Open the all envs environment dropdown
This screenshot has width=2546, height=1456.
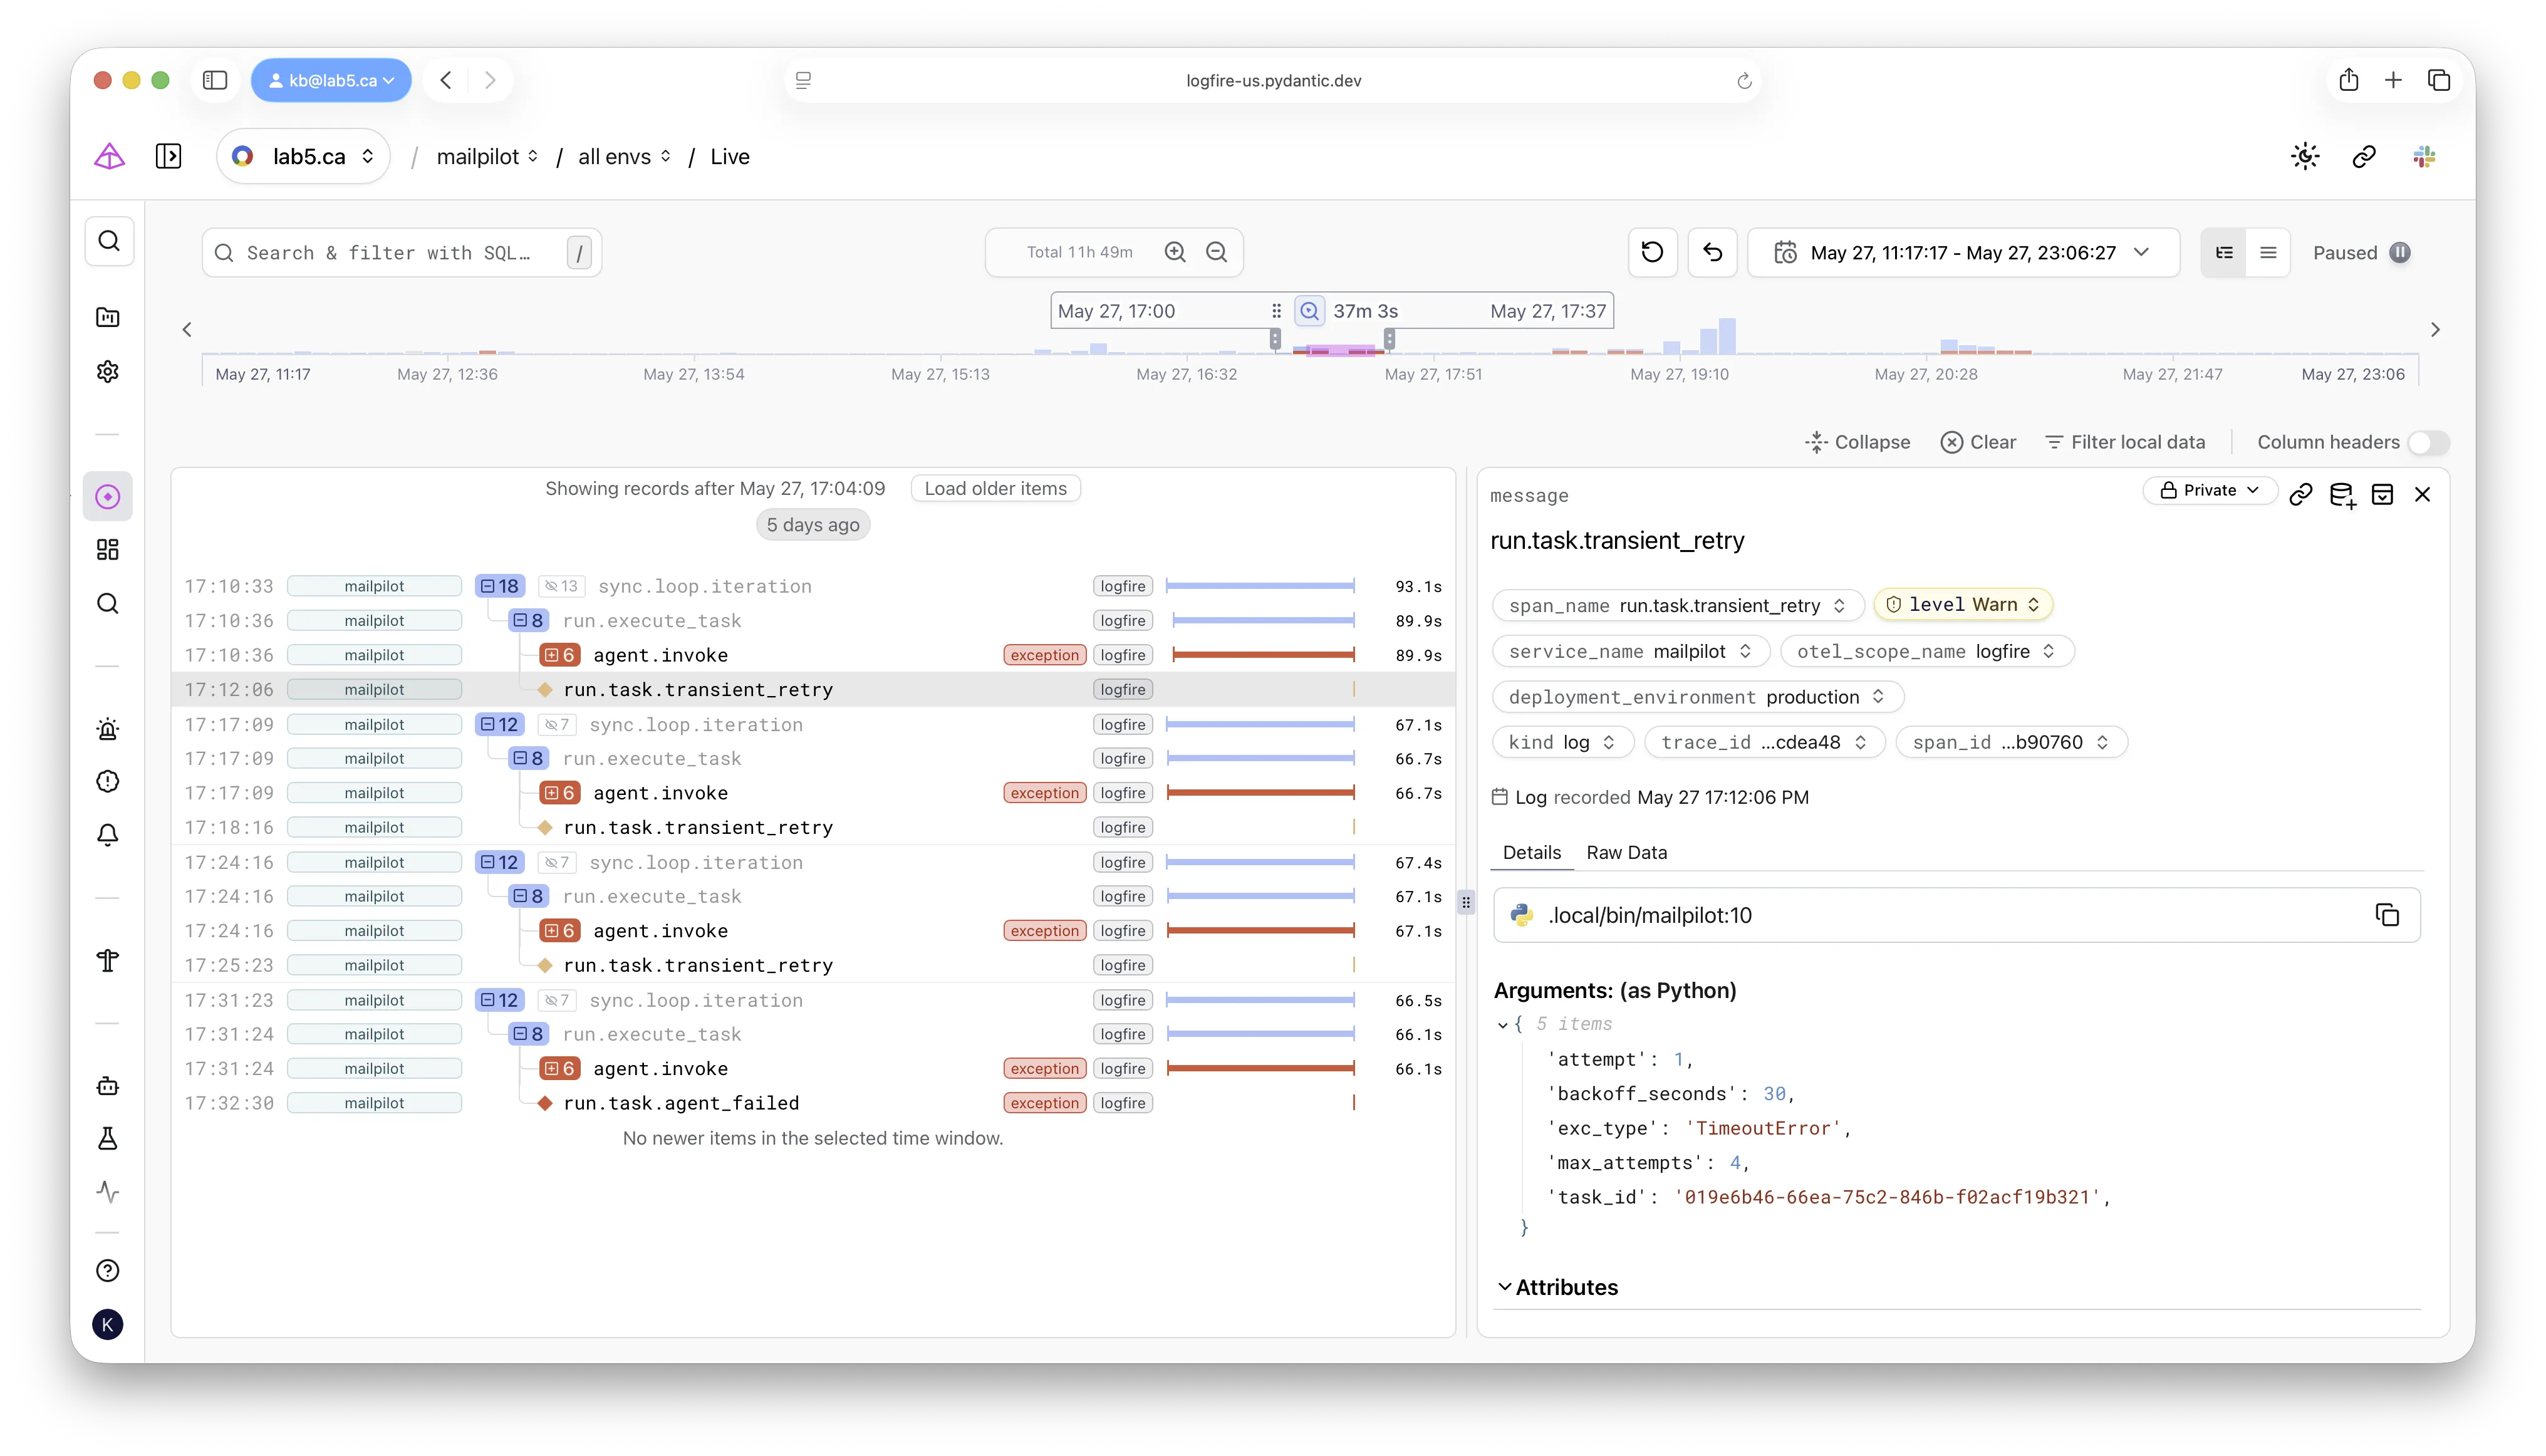click(x=624, y=156)
